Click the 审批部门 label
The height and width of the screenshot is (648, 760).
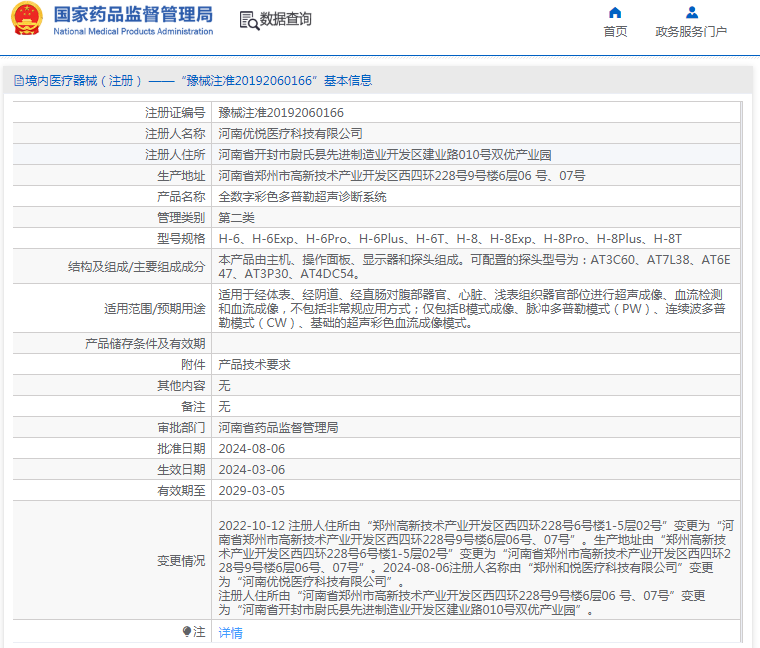(181, 427)
